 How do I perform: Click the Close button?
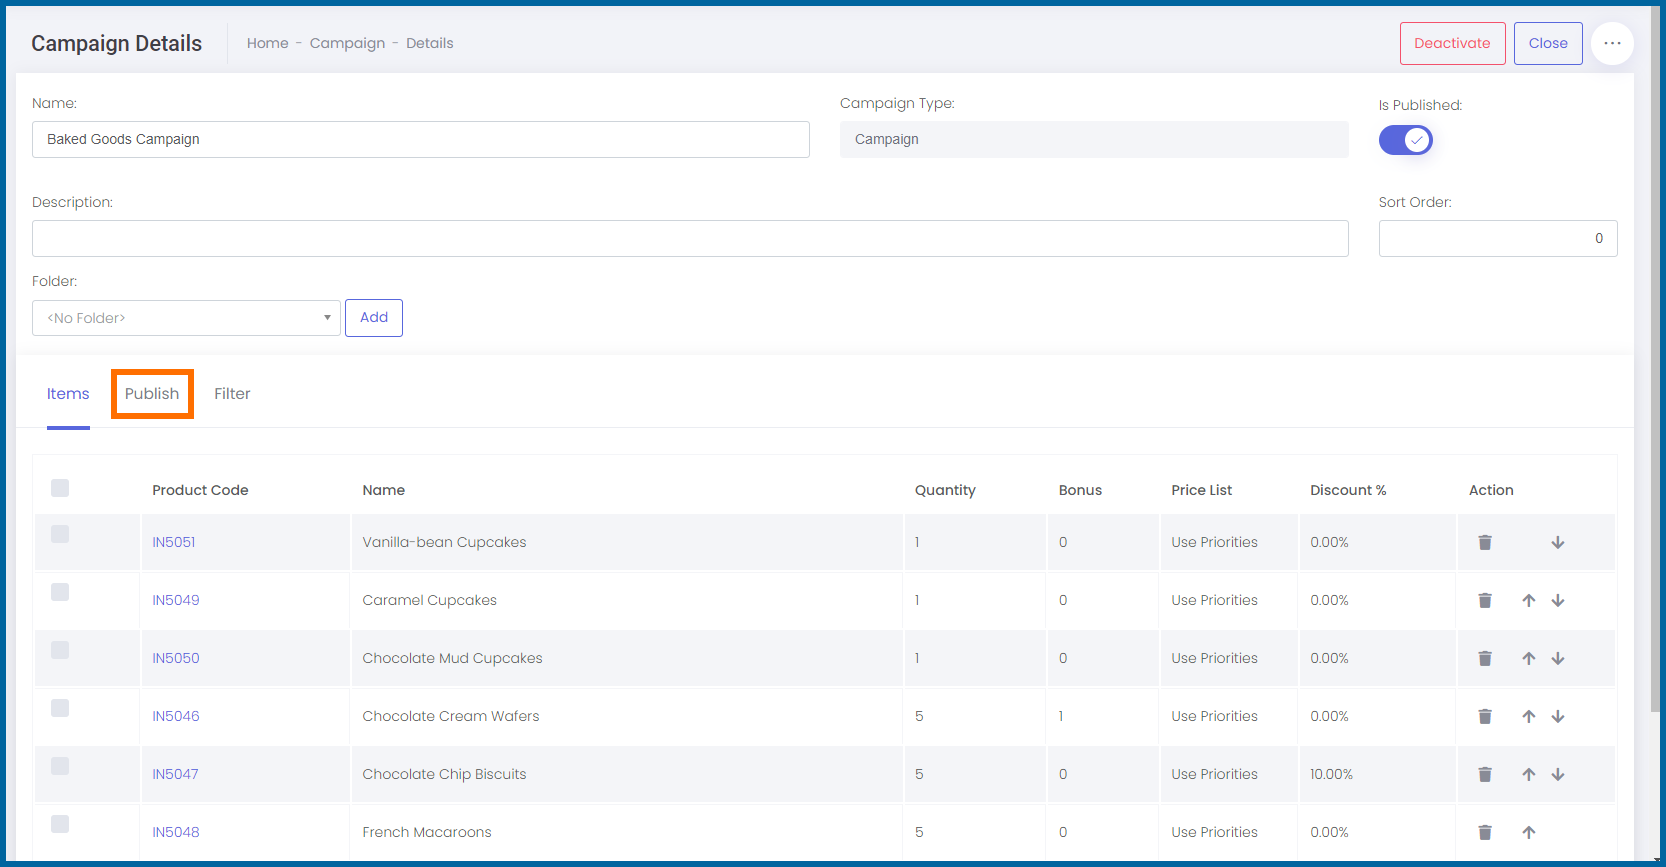pyautogui.click(x=1548, y=43)
